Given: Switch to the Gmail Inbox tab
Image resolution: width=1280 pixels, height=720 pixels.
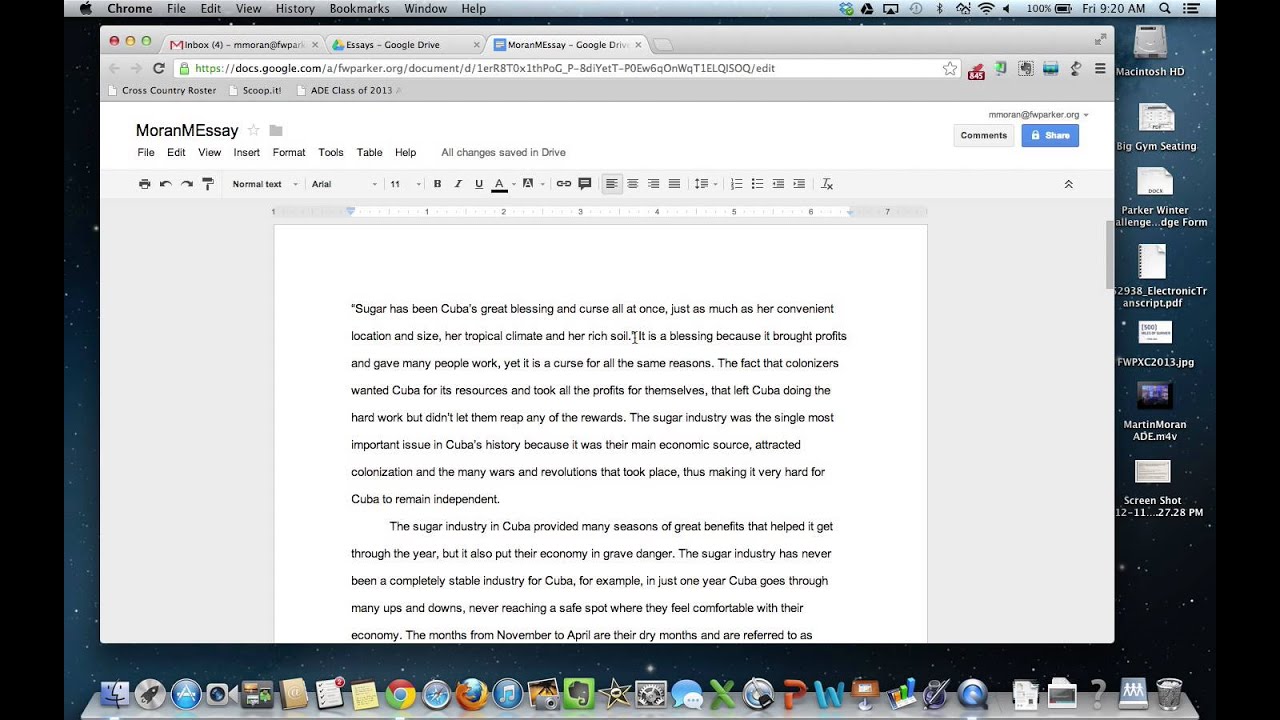Looking at the screenshot, I should point(244,44).
